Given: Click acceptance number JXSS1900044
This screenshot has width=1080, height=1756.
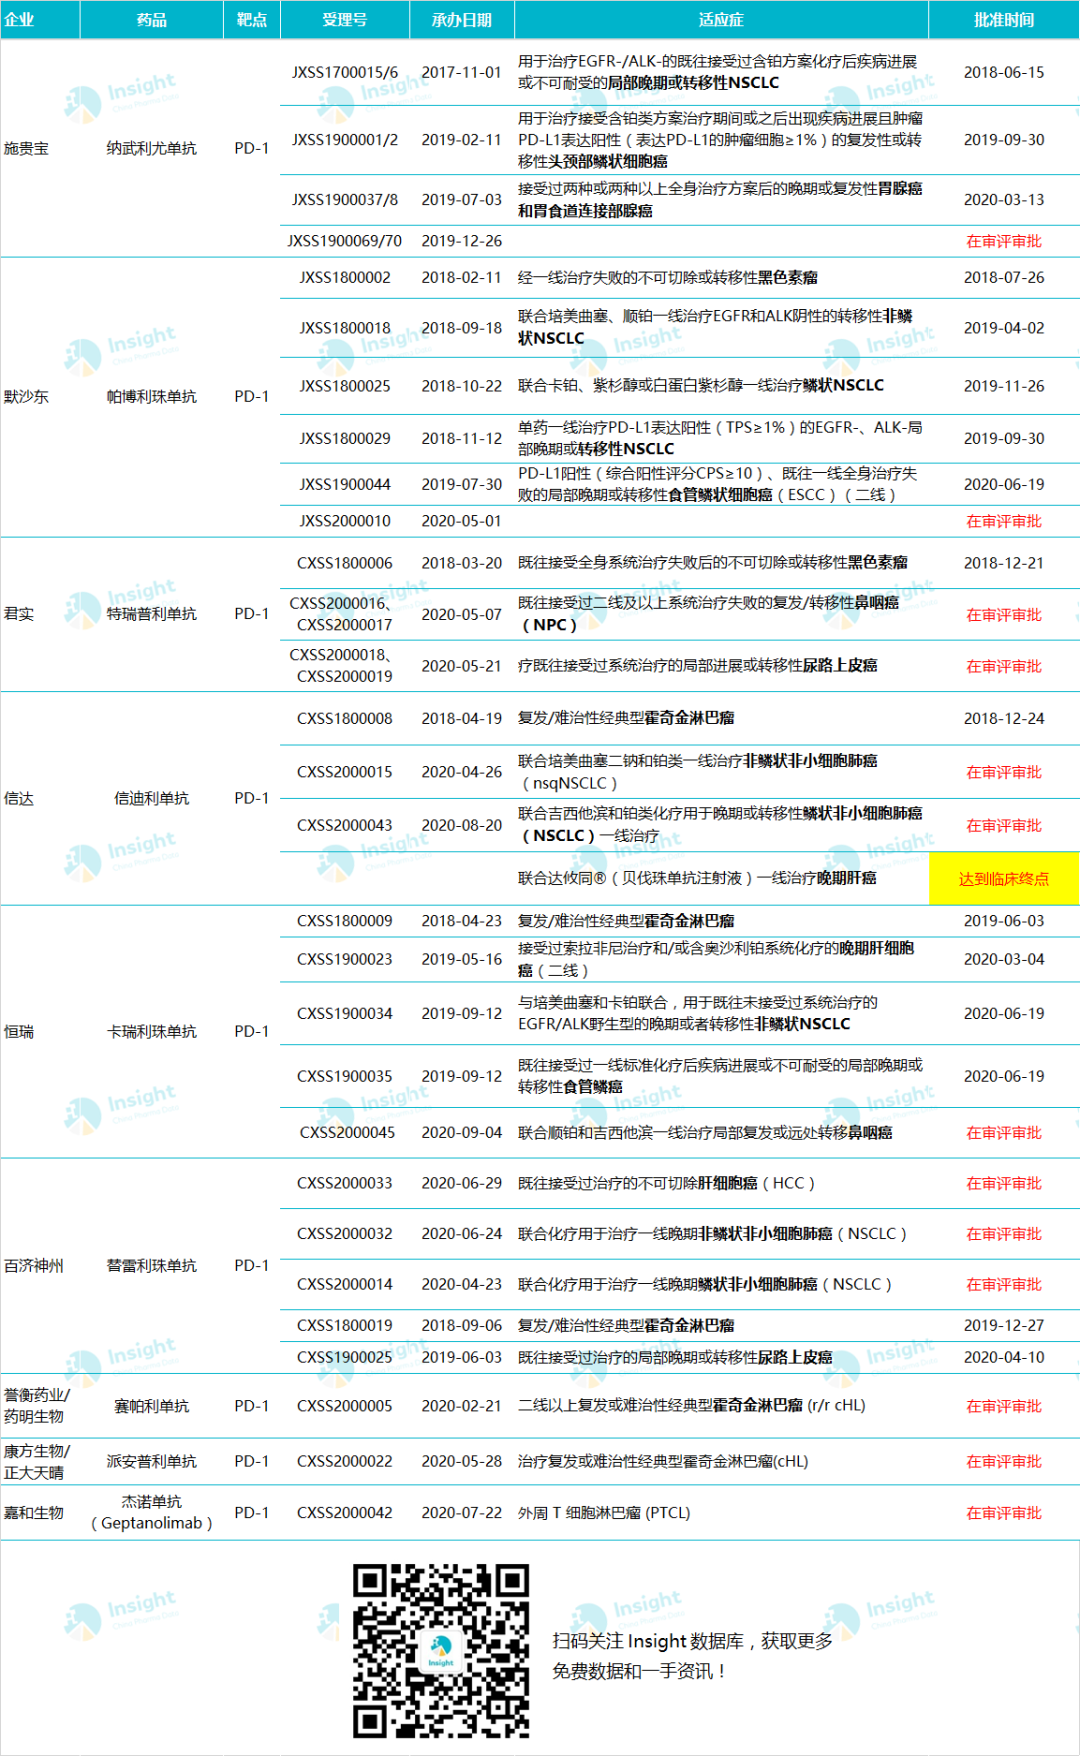Looking at the screenshot, I should click(345, 484).
